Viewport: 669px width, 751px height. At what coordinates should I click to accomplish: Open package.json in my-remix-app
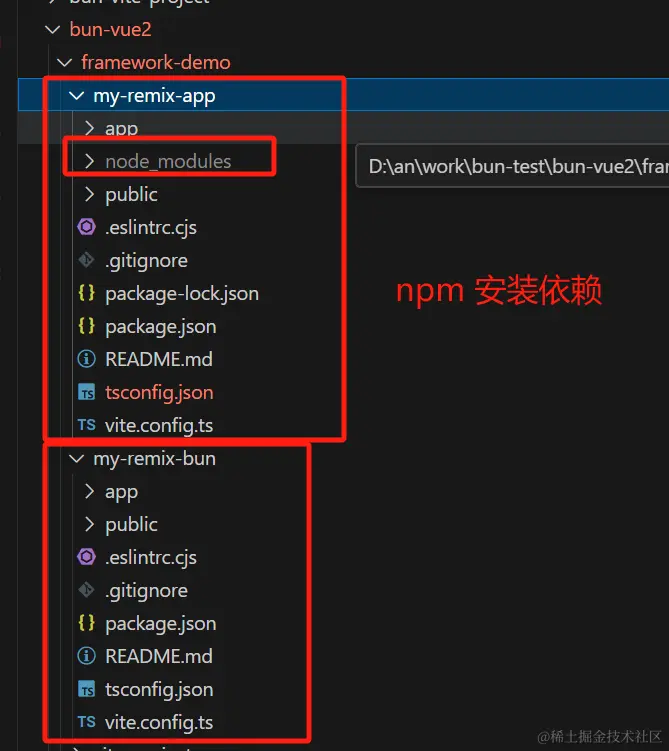(x=161, y=327)
